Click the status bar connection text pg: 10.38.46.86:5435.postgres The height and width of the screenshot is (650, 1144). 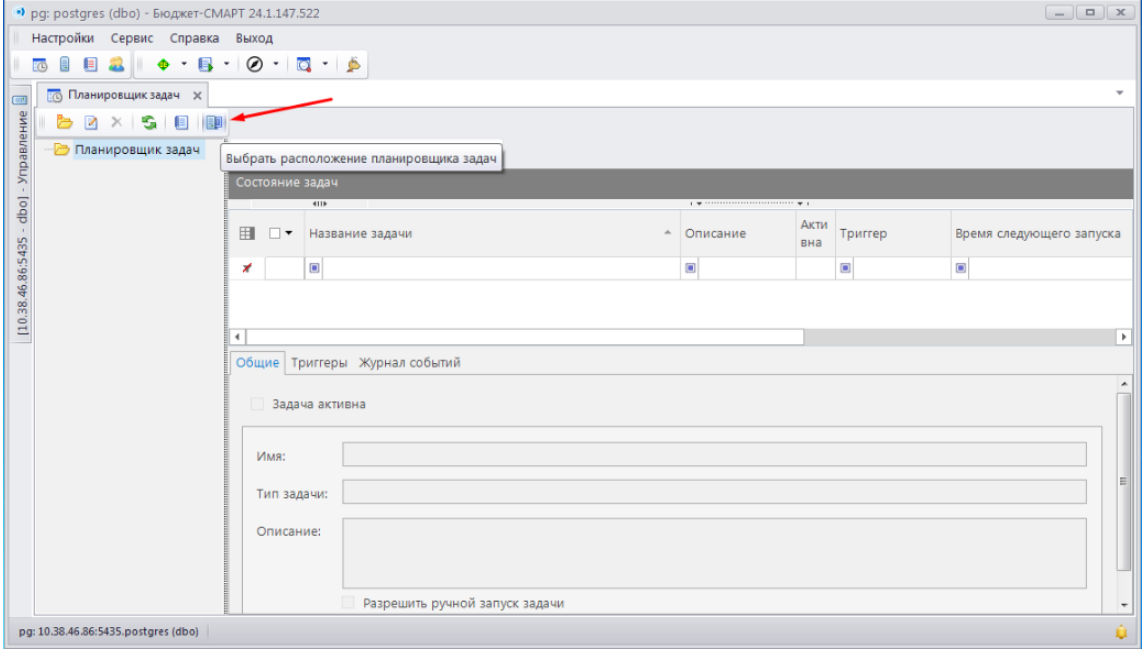coord(109,632)
